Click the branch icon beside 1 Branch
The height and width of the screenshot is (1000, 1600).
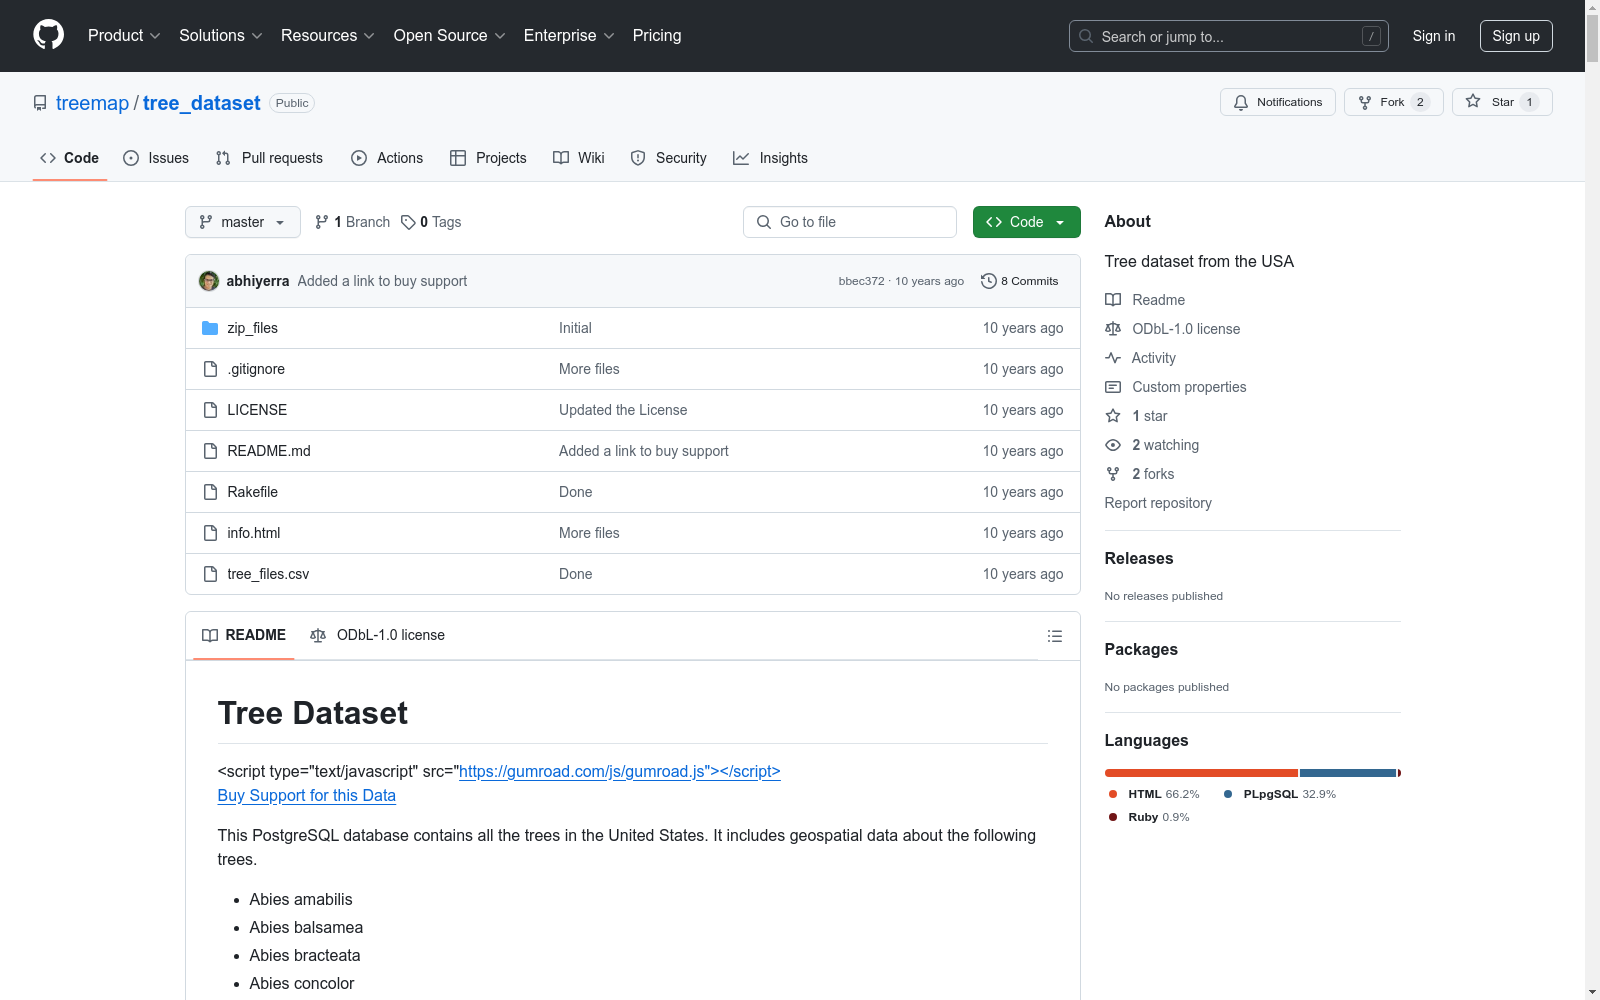[322, 222]
